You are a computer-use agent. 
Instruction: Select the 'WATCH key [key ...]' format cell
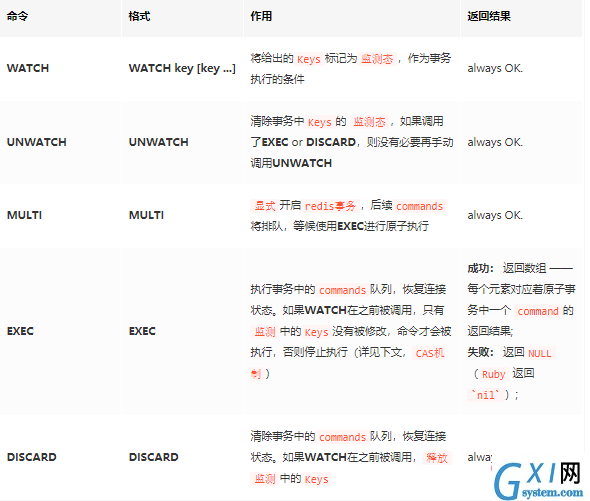click(x=182, y=68)
